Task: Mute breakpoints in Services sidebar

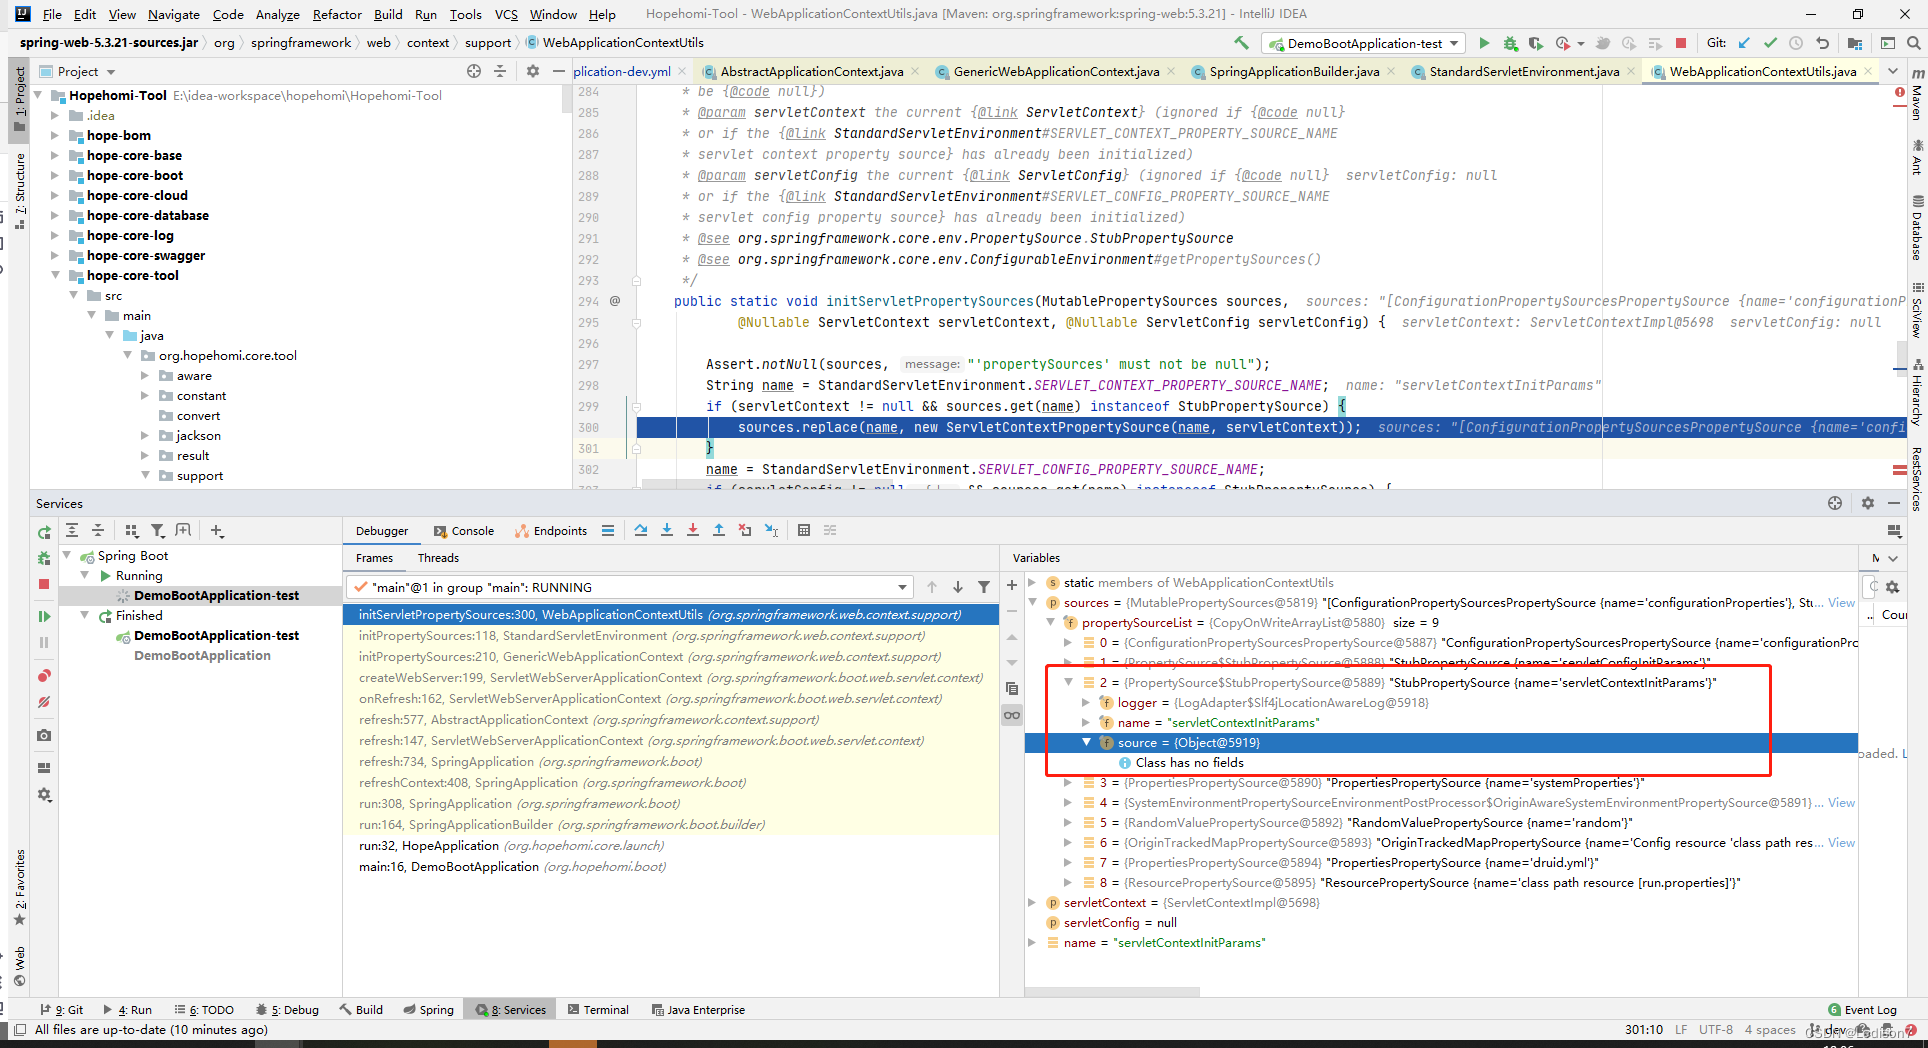Action: pyautogui.click(x=44, y=702)
